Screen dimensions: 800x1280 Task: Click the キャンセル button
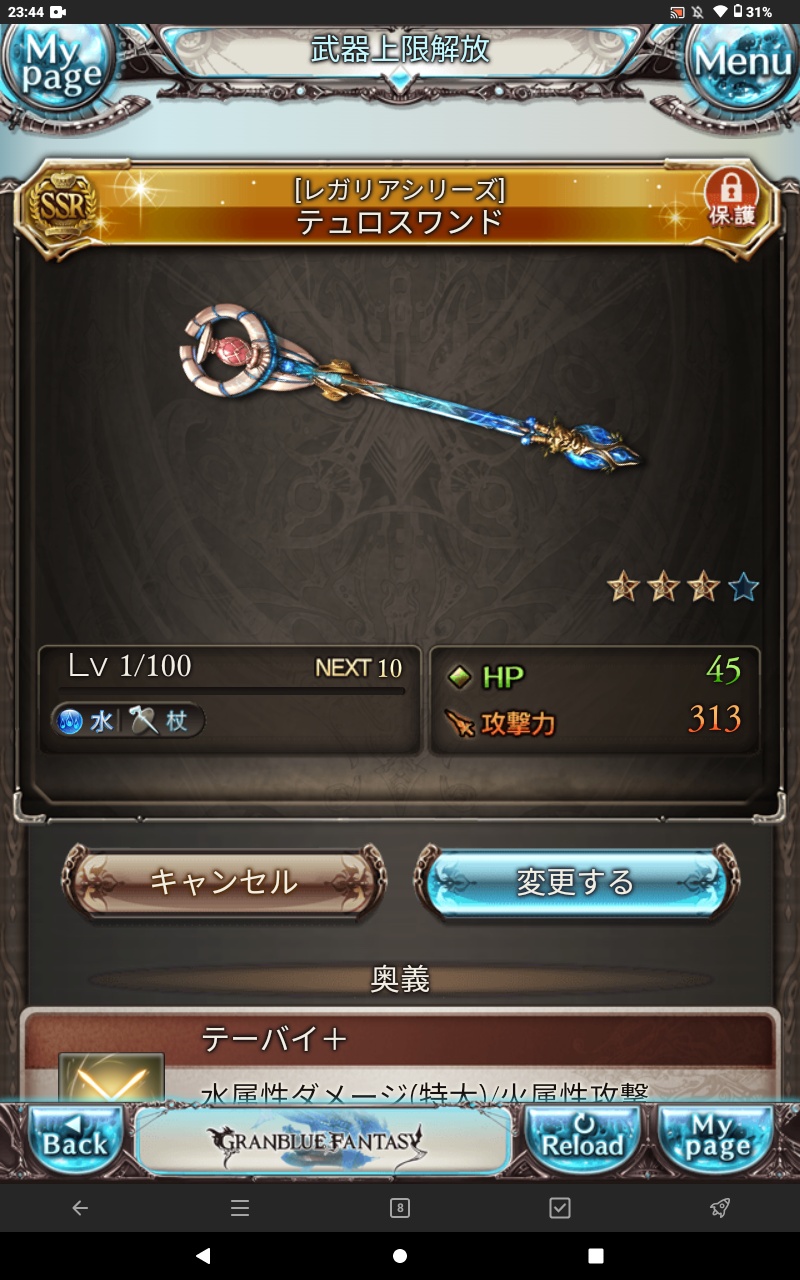(x=224, y=881)
